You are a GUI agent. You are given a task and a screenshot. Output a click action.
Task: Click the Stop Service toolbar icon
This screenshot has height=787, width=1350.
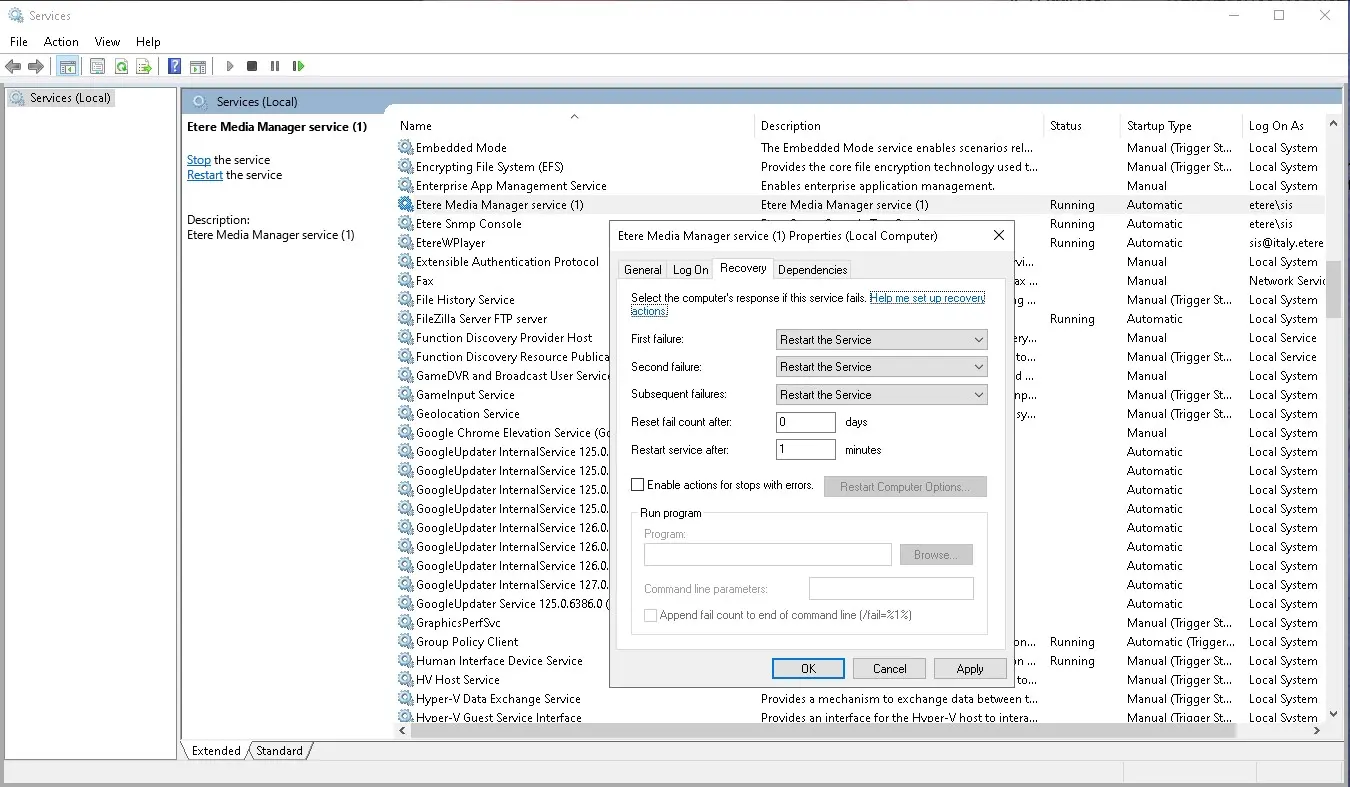click(252, 66)
